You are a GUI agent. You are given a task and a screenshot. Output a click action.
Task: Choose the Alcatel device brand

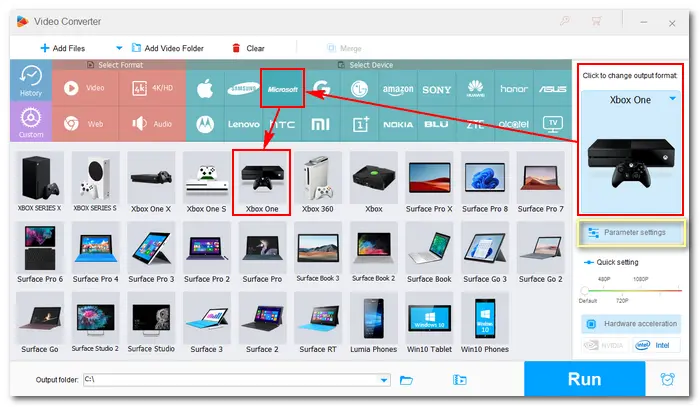click(514, 124)
